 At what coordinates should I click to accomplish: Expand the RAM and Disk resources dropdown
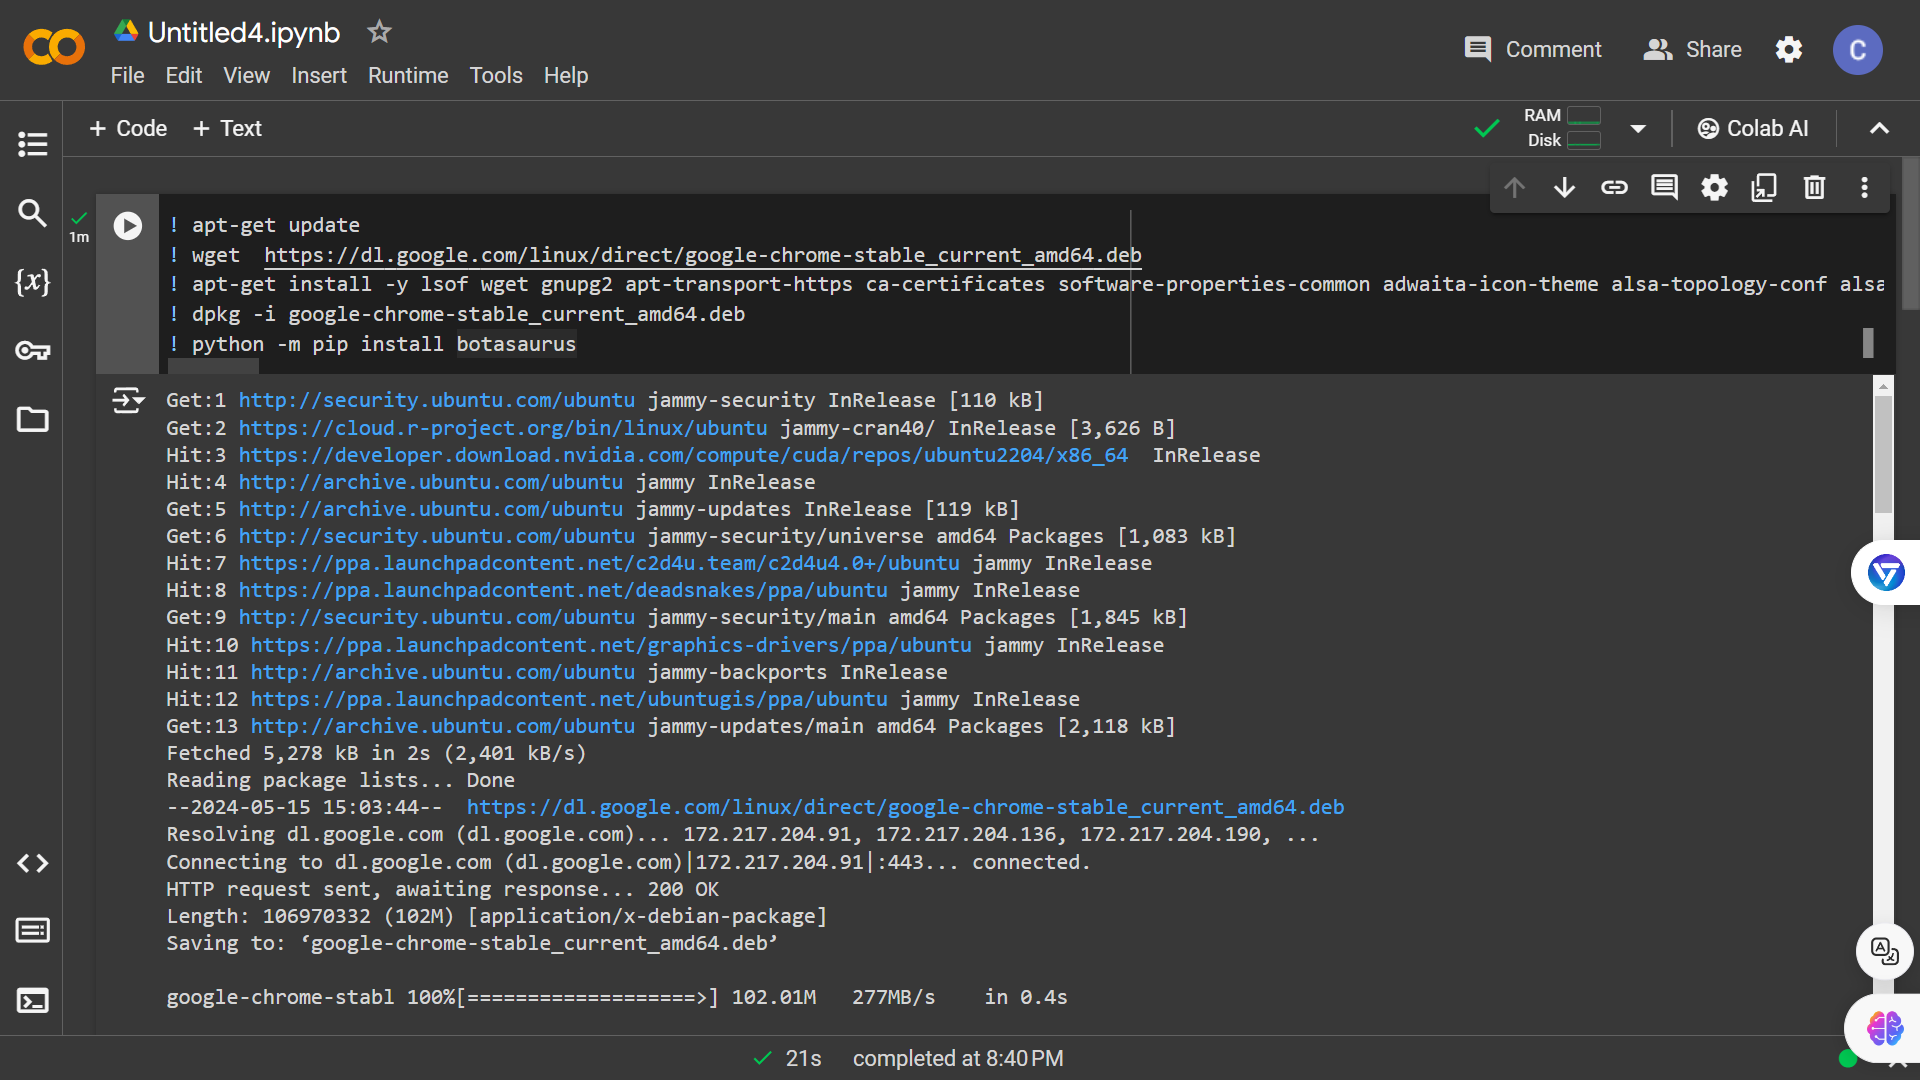1638,129
